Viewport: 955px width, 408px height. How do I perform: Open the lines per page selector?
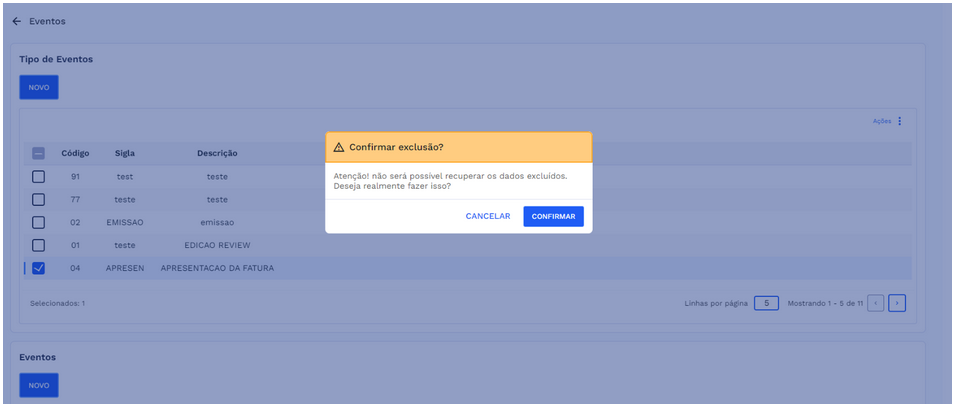(766, 303)
